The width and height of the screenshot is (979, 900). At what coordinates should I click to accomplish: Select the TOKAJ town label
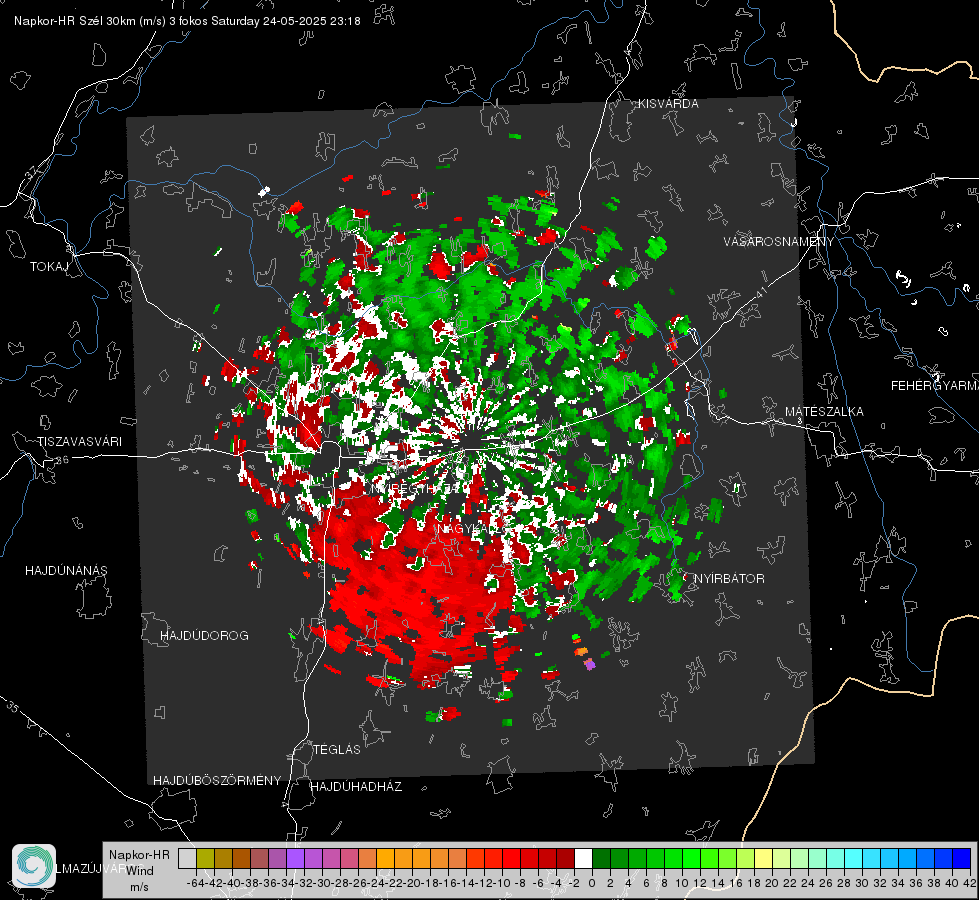coord(49,267)
